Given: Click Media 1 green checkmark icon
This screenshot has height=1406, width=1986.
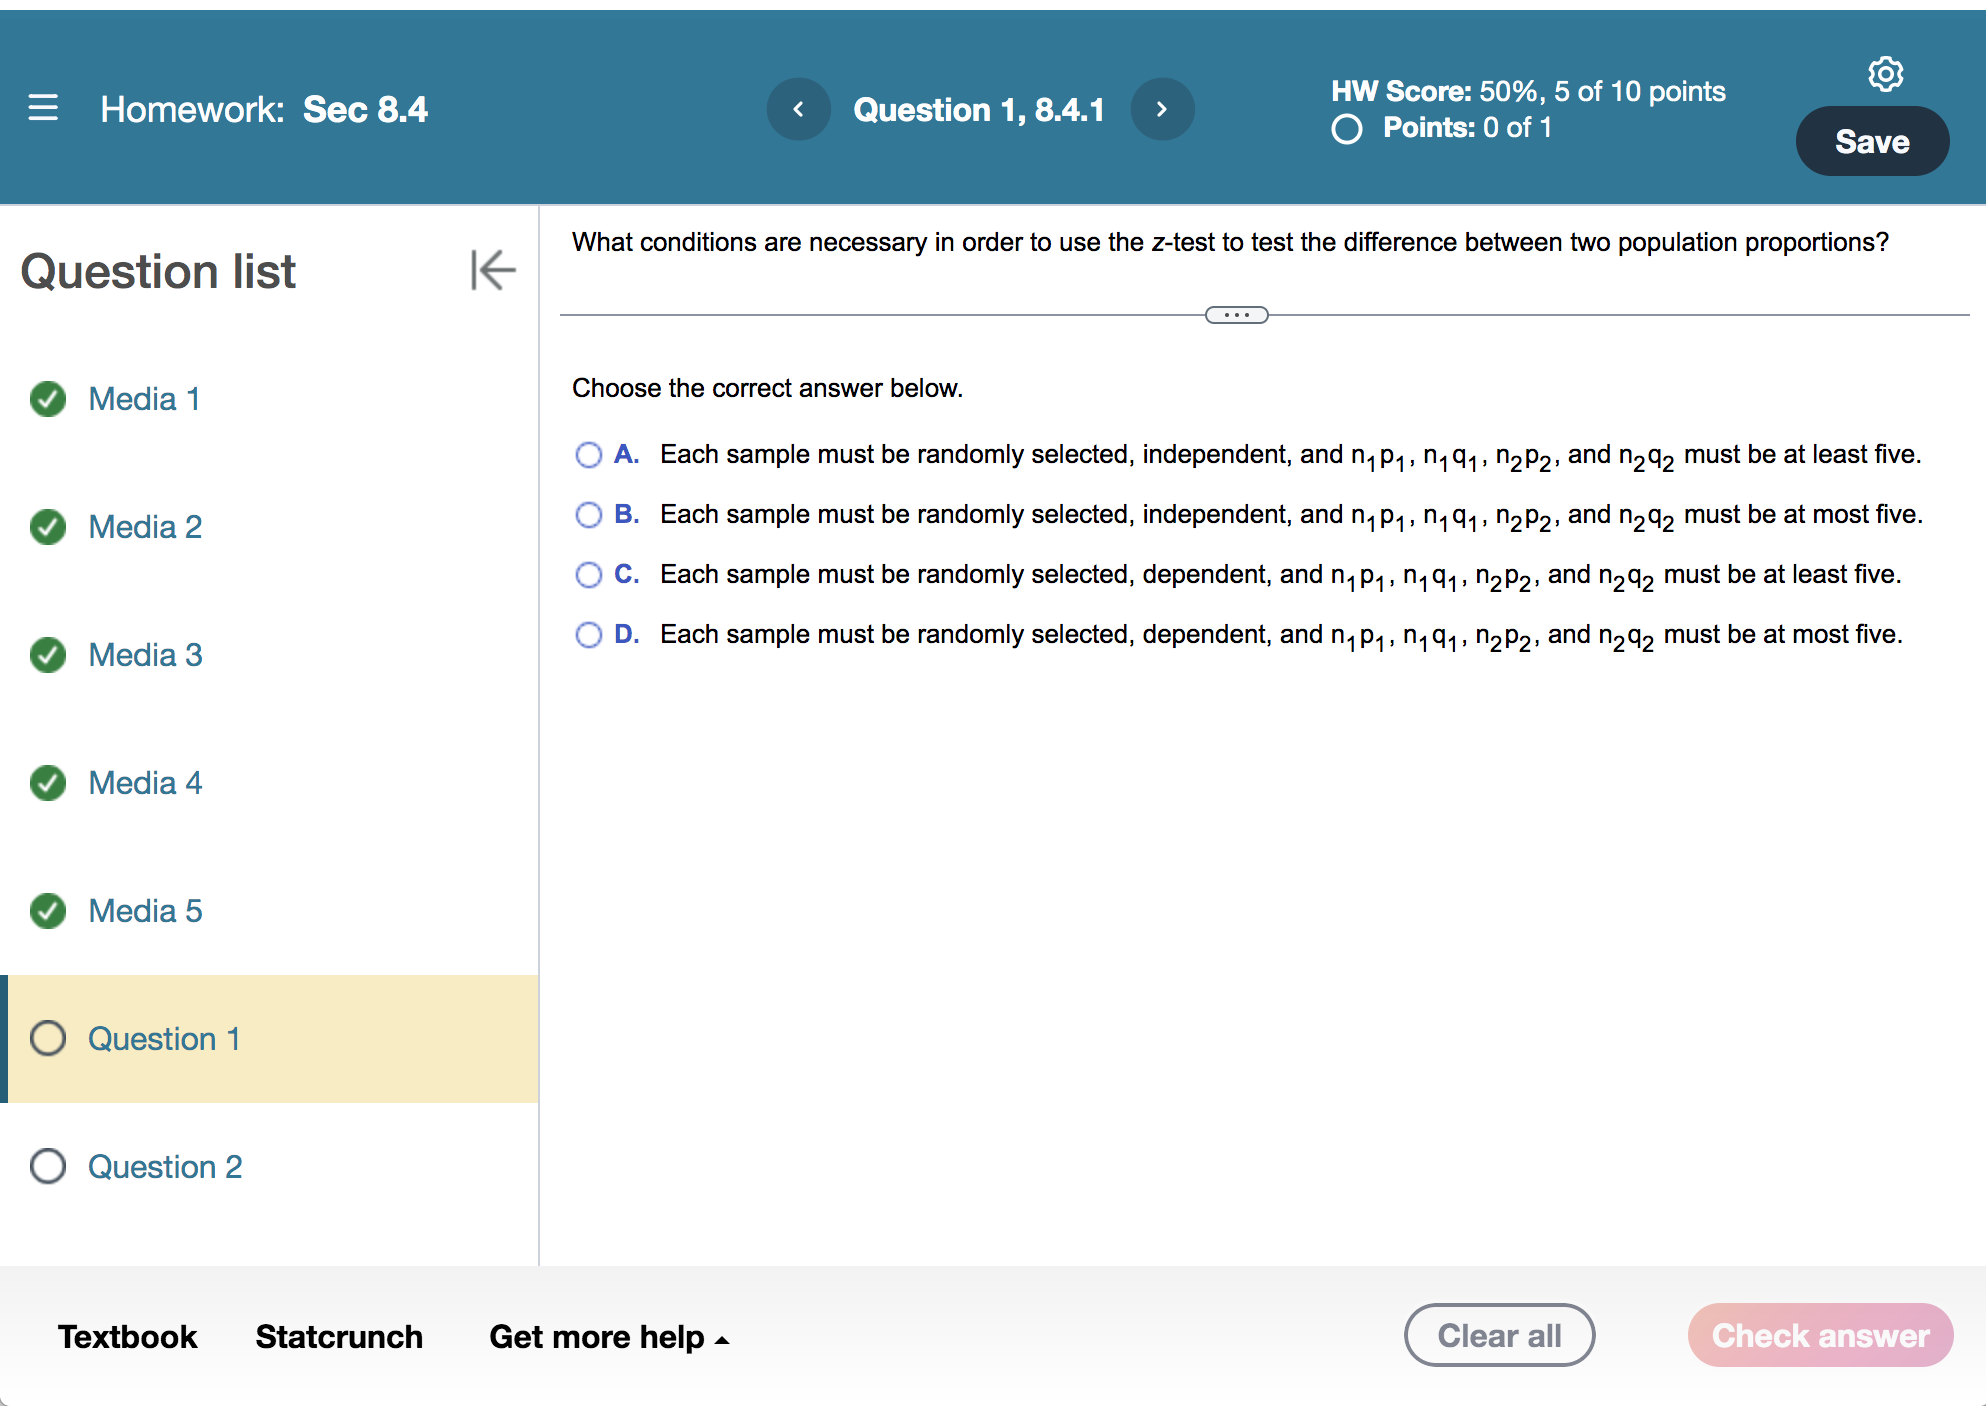Looking at the screenshot, I should 48,399.
